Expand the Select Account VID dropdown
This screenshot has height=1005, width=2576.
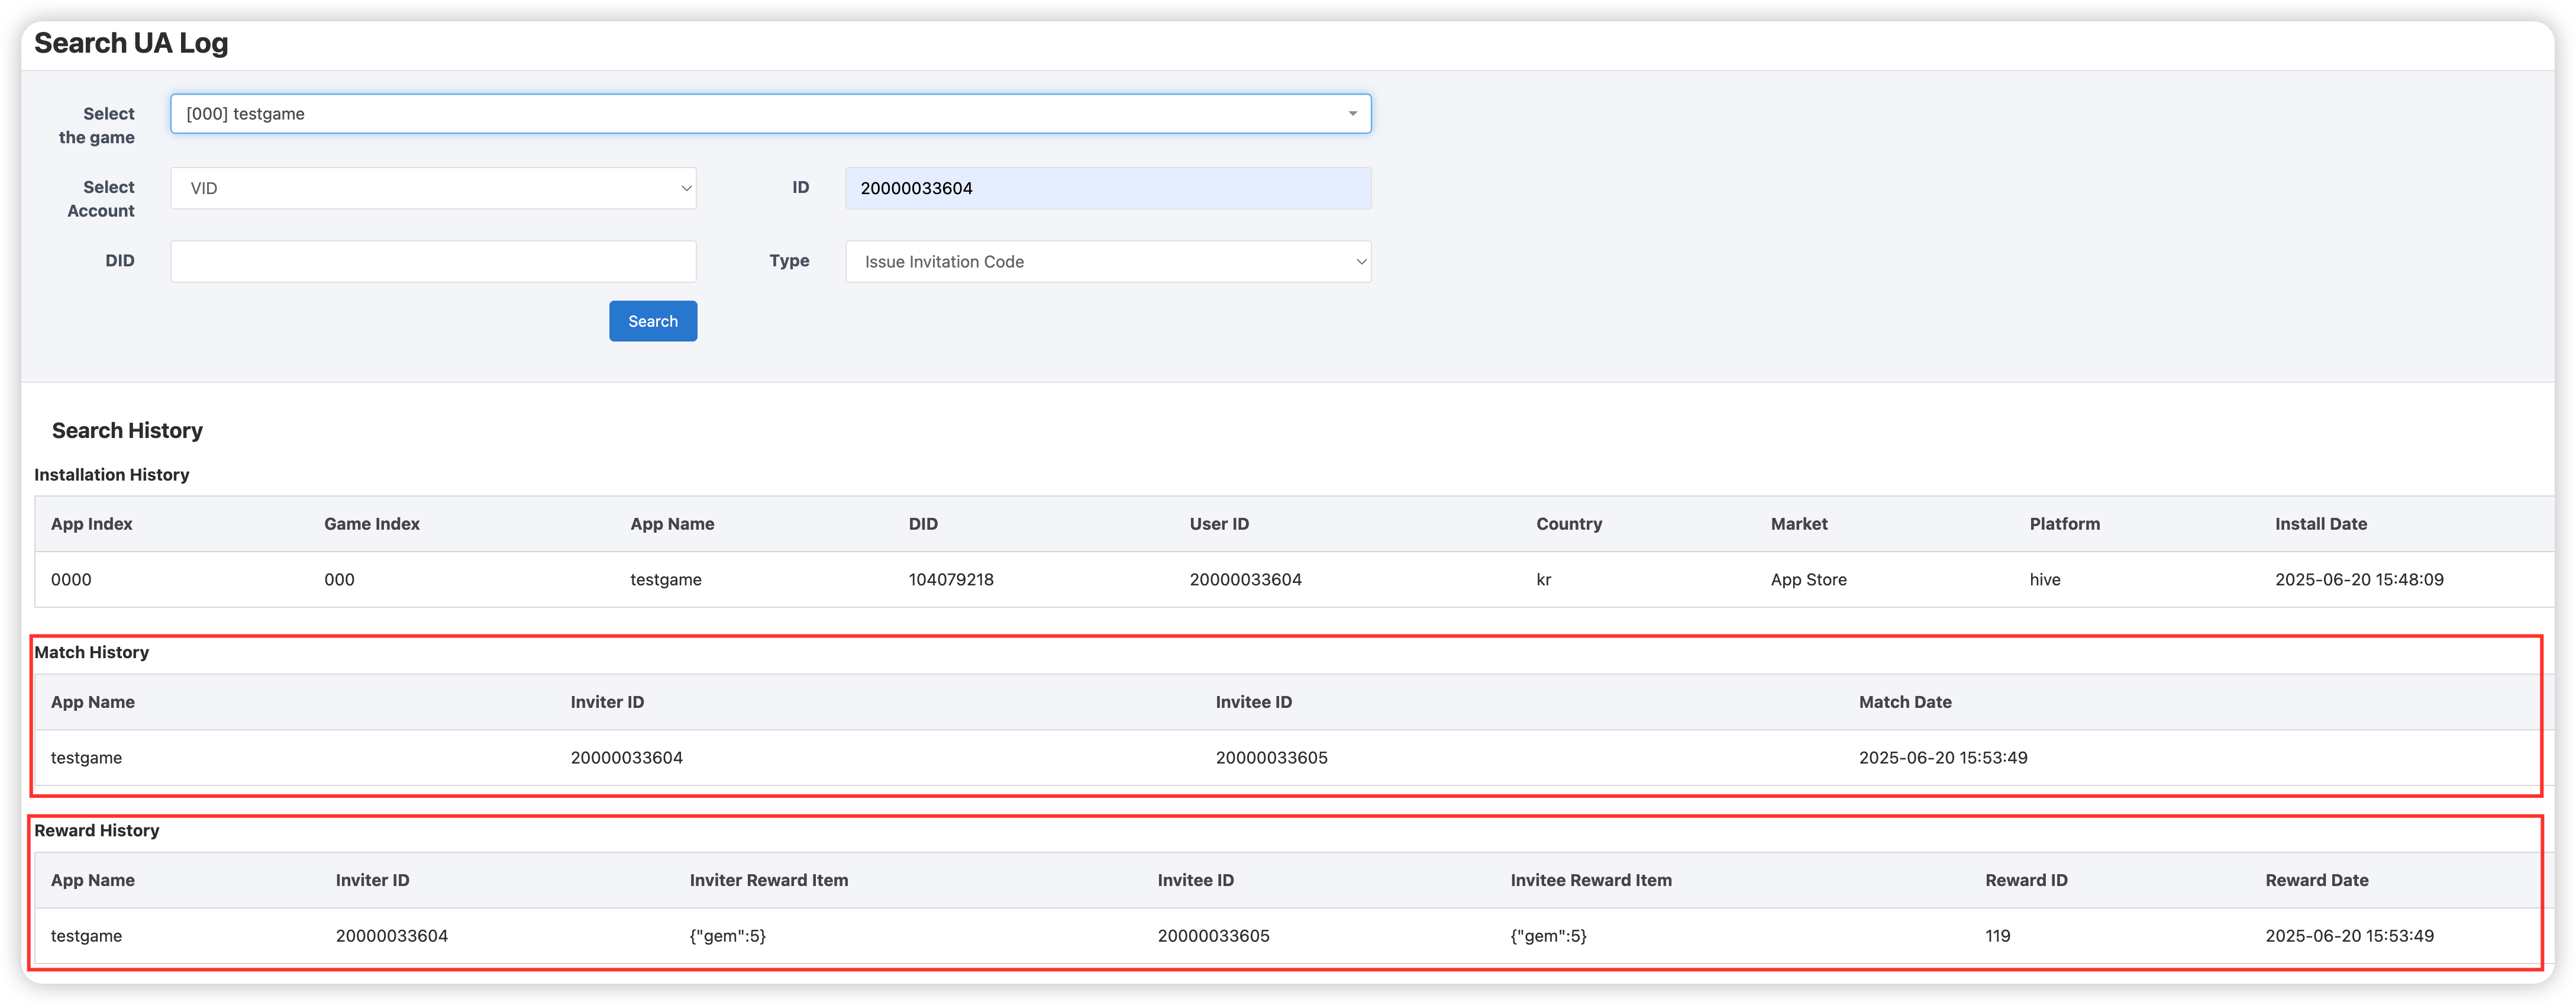[432, 188]
